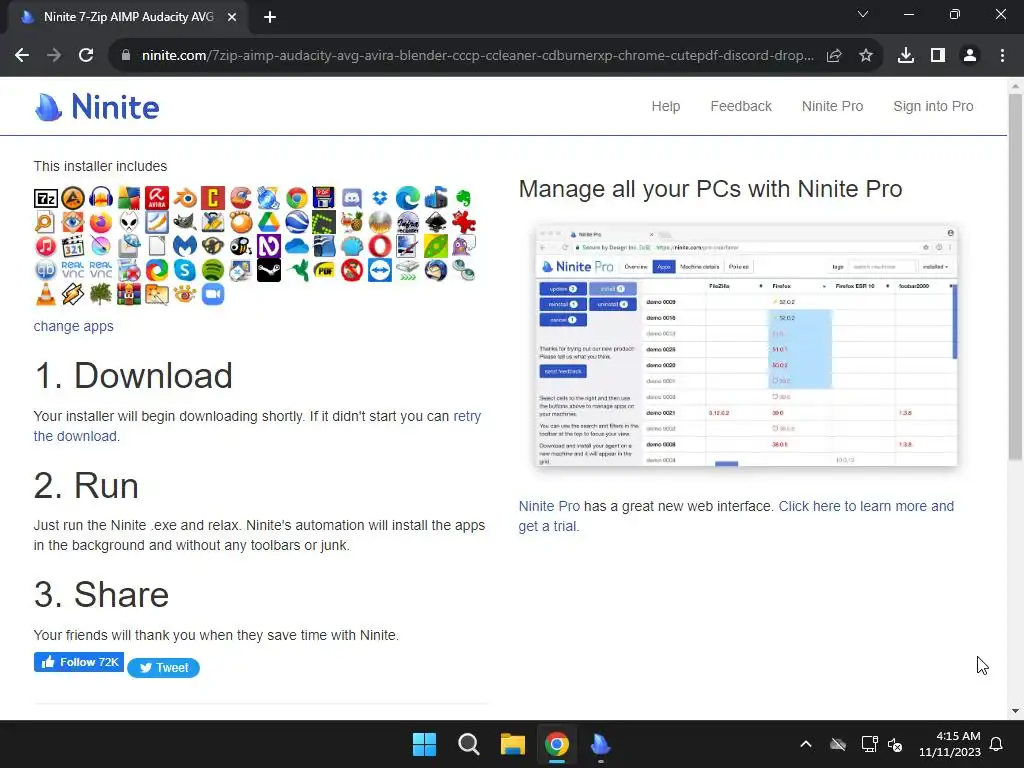Click the AIMP orange triangle icon
Viewport: 1024px width, 768px height.
(x=73, y=198)
